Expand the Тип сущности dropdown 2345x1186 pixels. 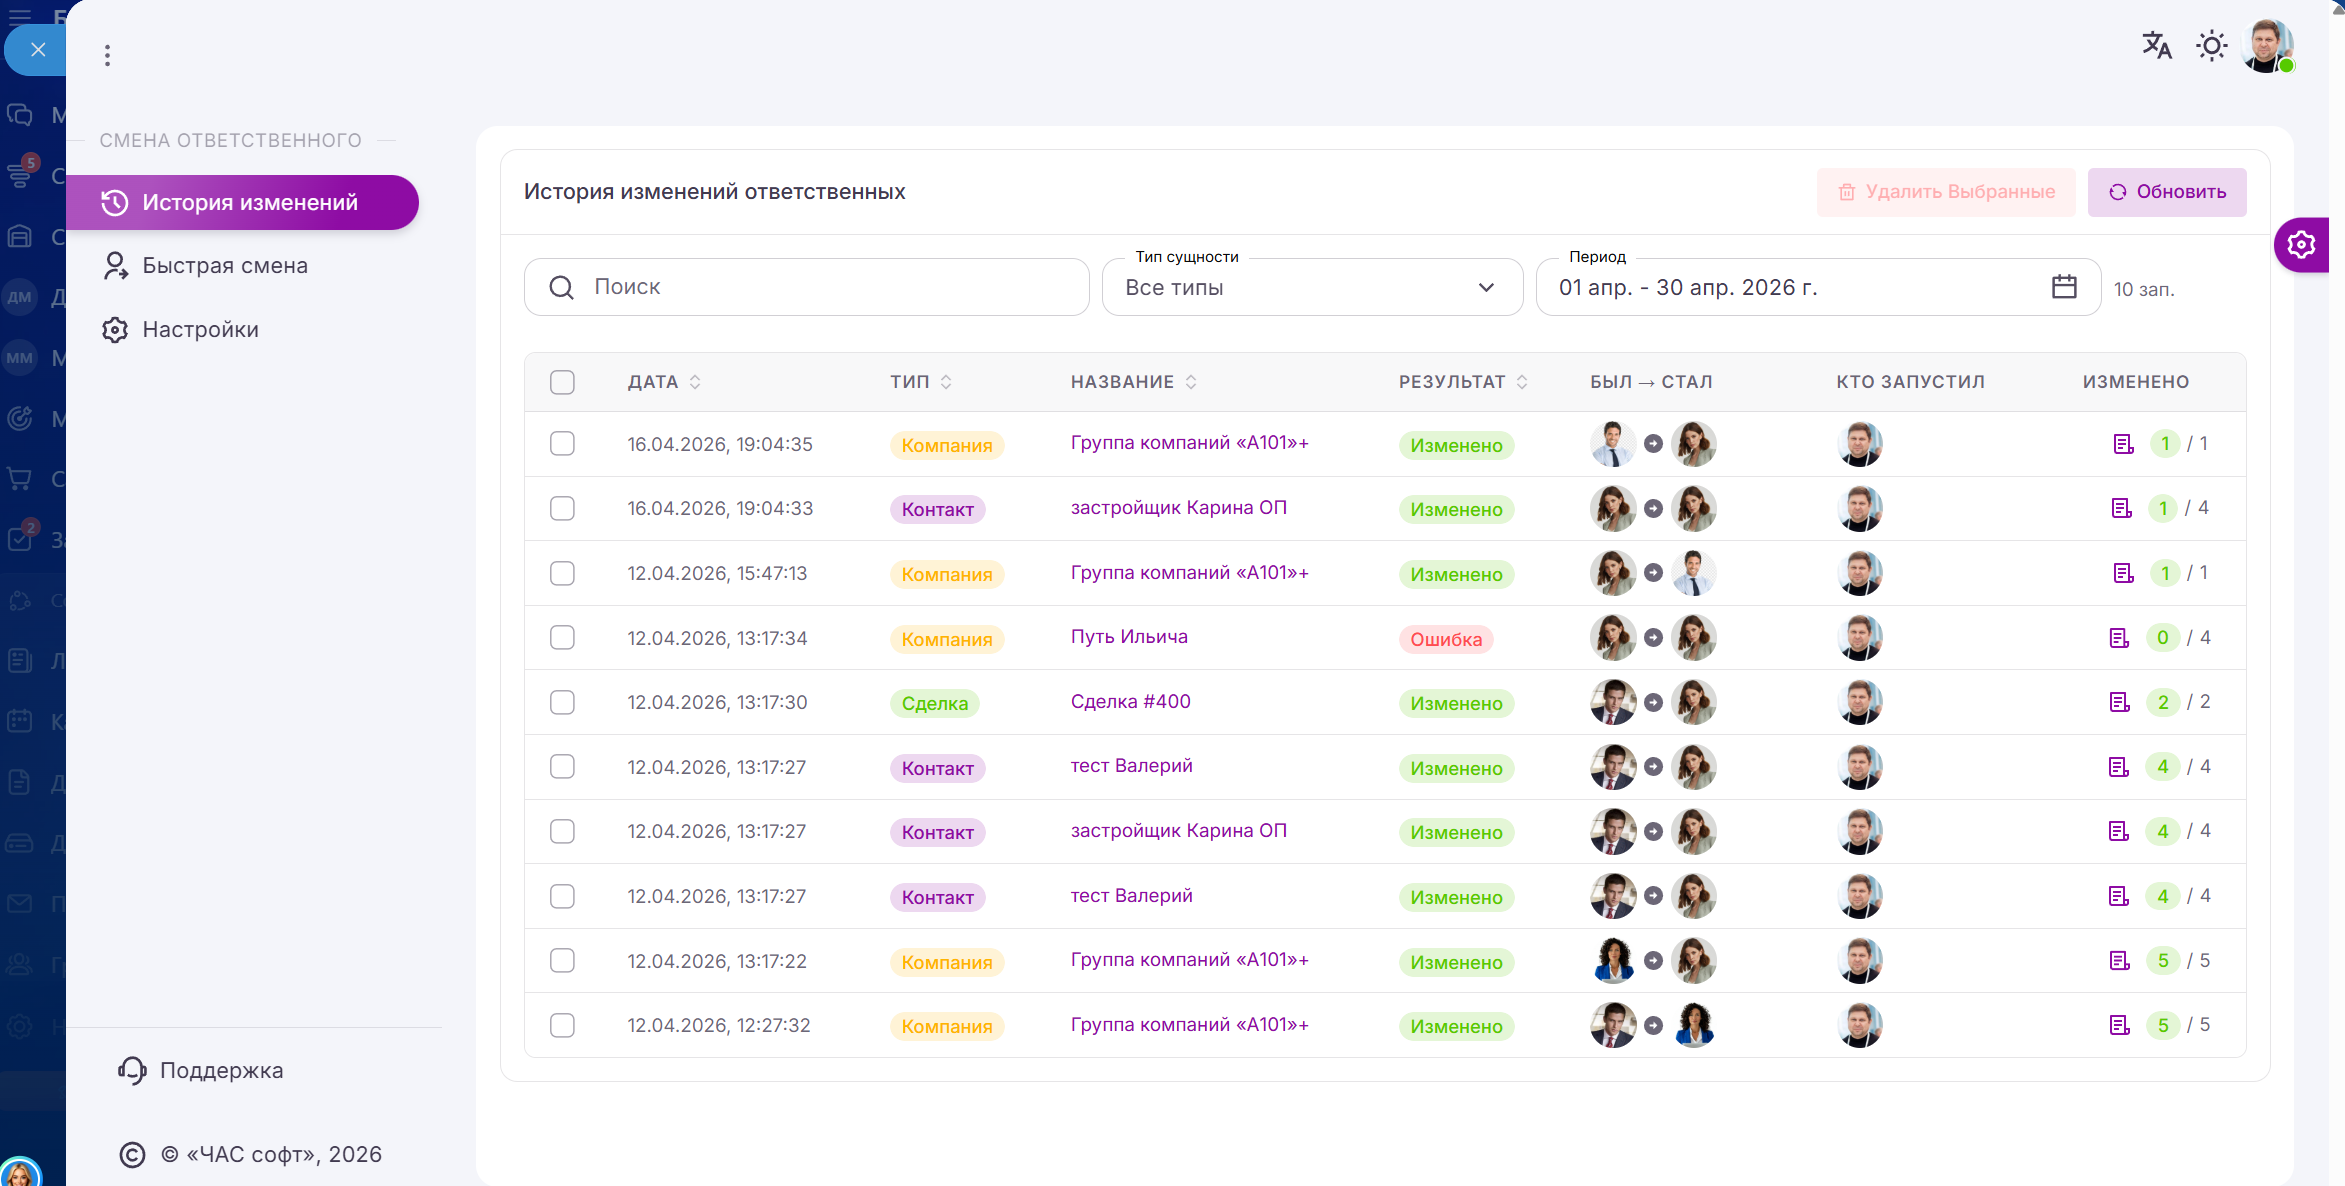[1311, 288]
